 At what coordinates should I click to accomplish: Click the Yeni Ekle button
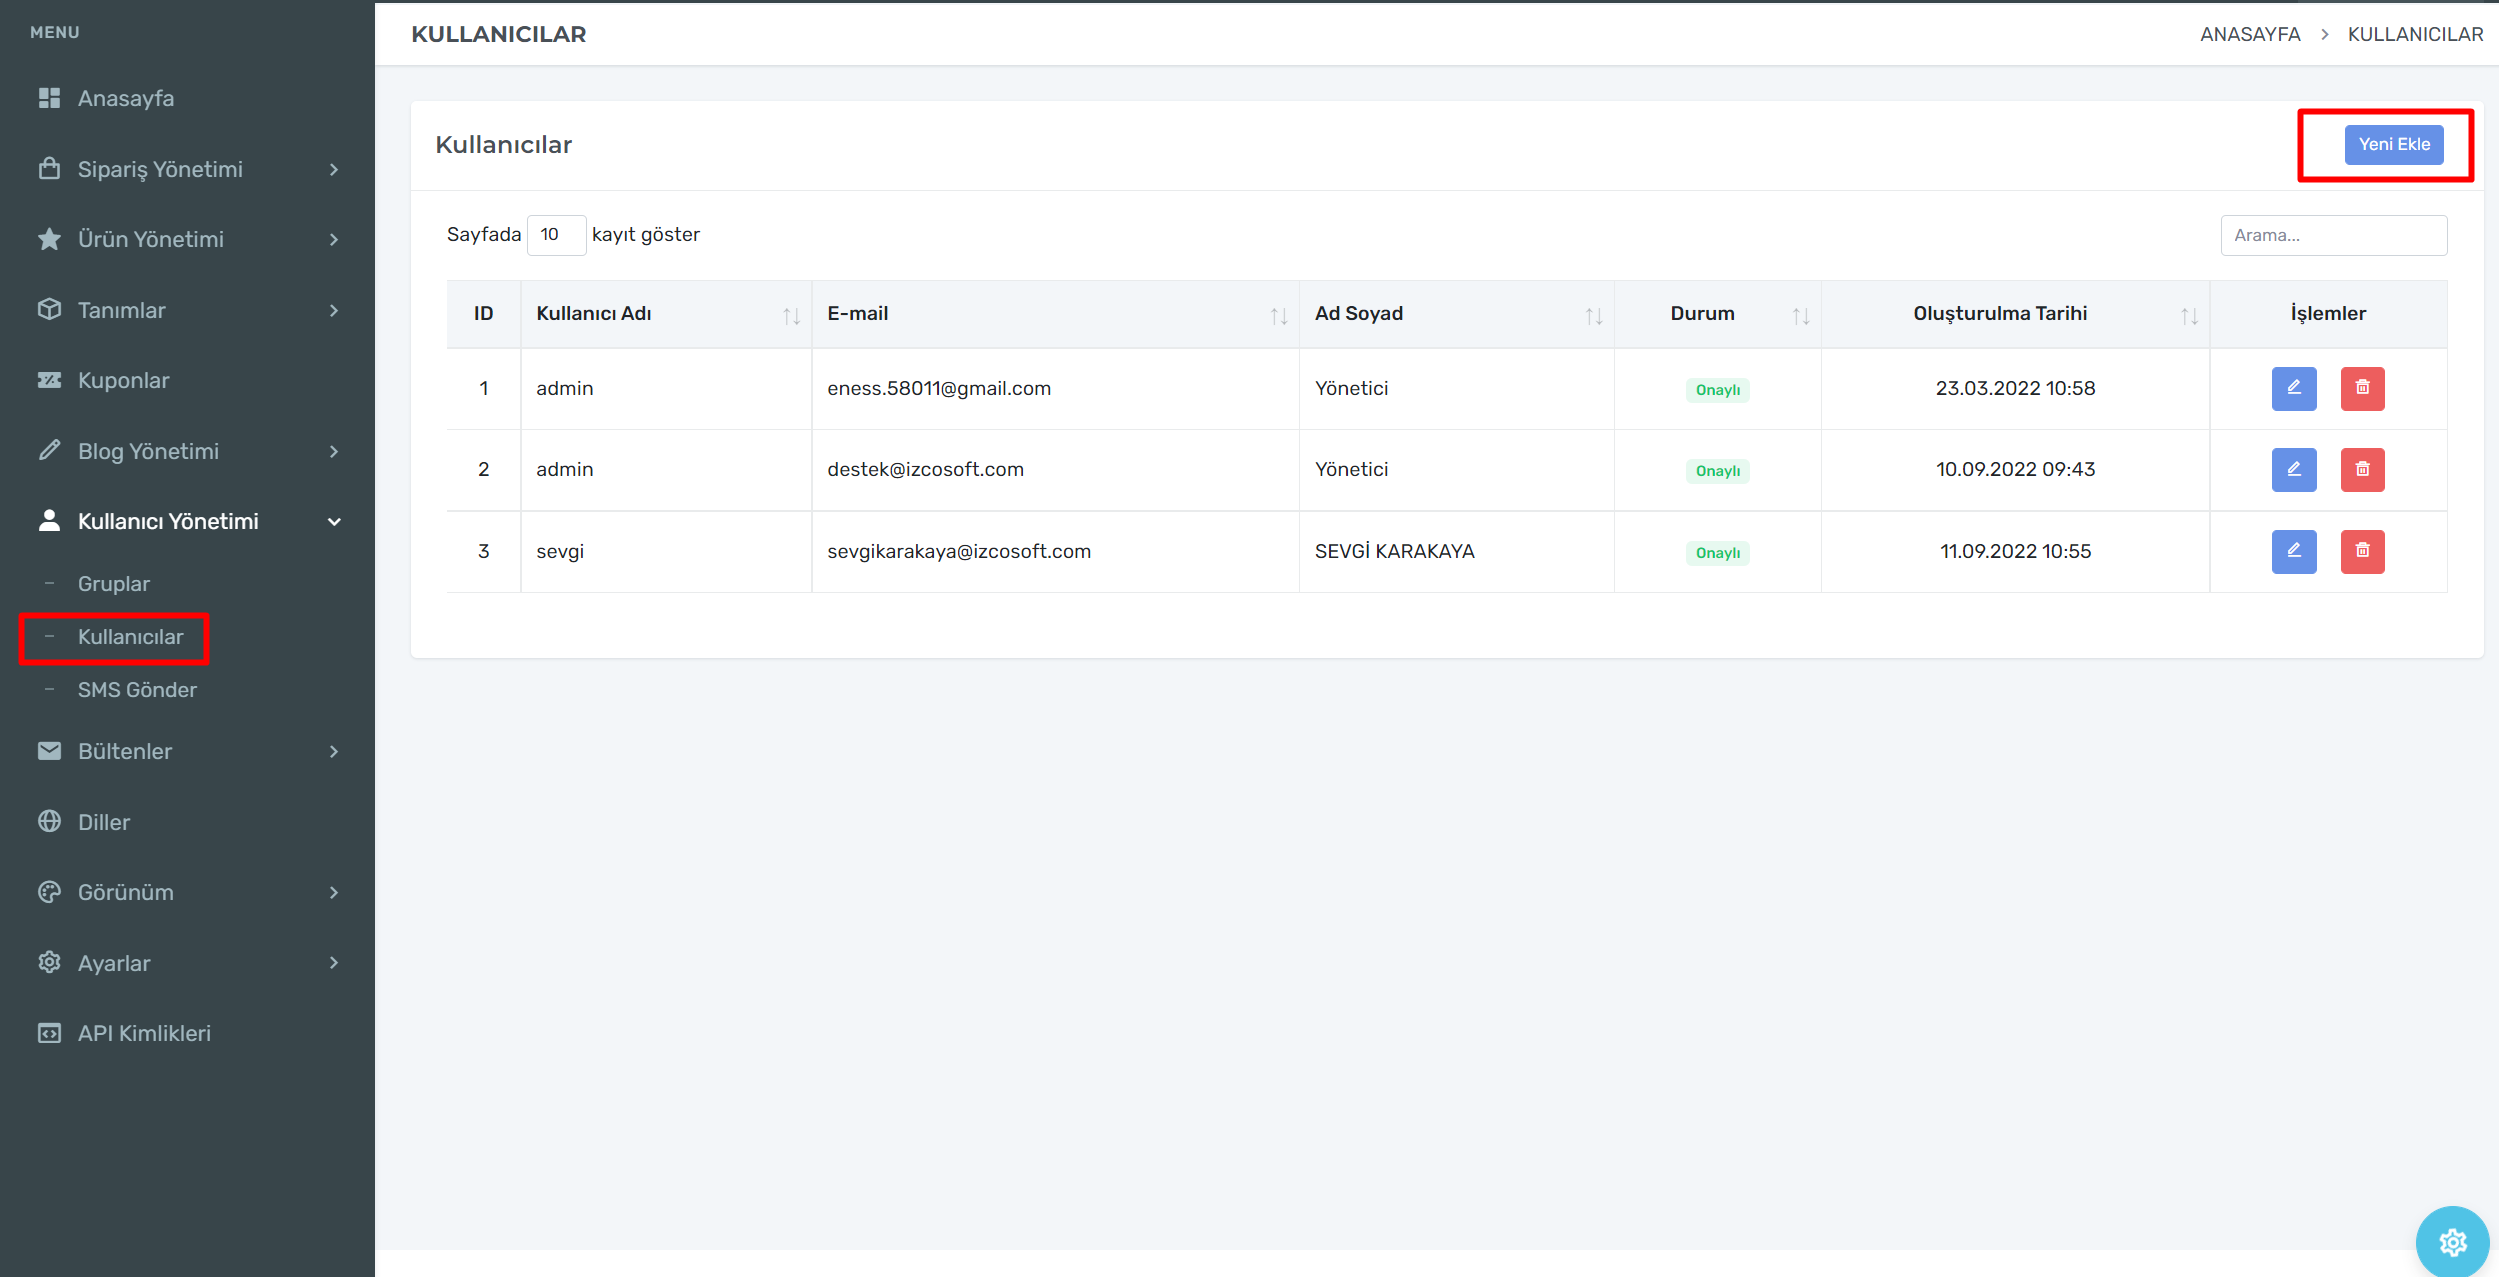[x=2393, y=145]
